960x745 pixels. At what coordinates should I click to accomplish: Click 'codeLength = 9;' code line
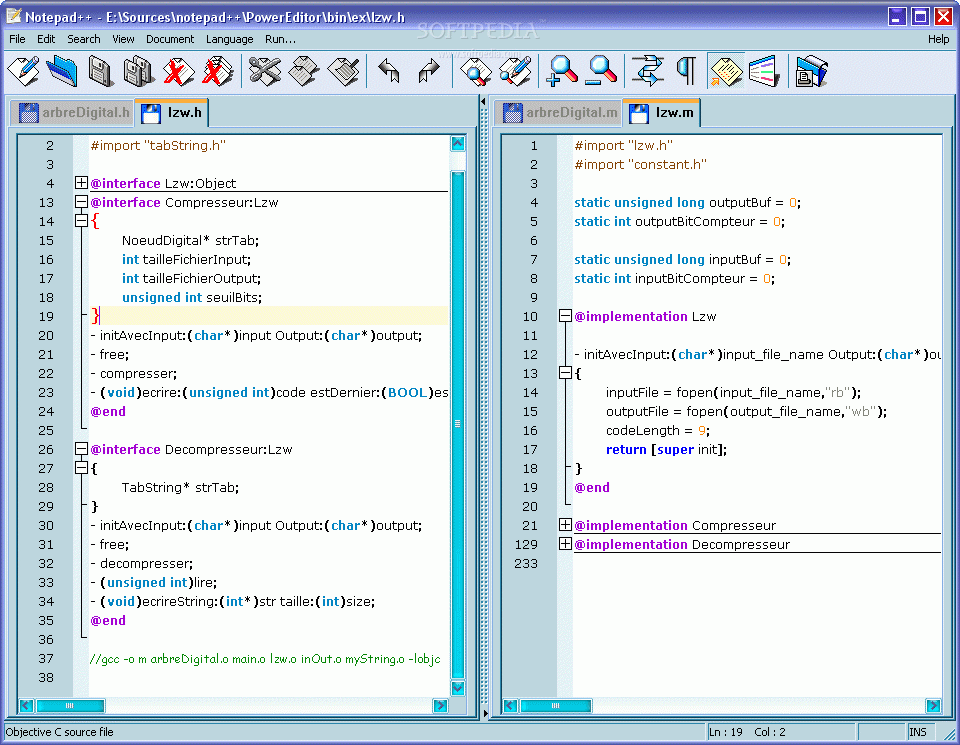[658, 430]
